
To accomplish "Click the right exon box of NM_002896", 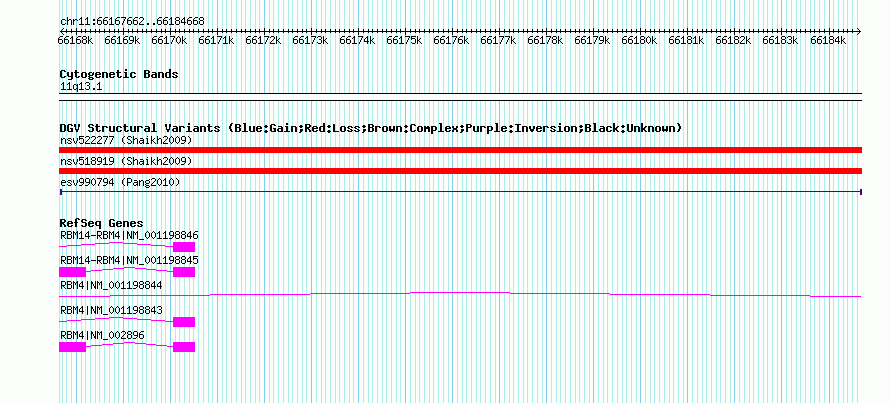I will (x=184, y=347).
